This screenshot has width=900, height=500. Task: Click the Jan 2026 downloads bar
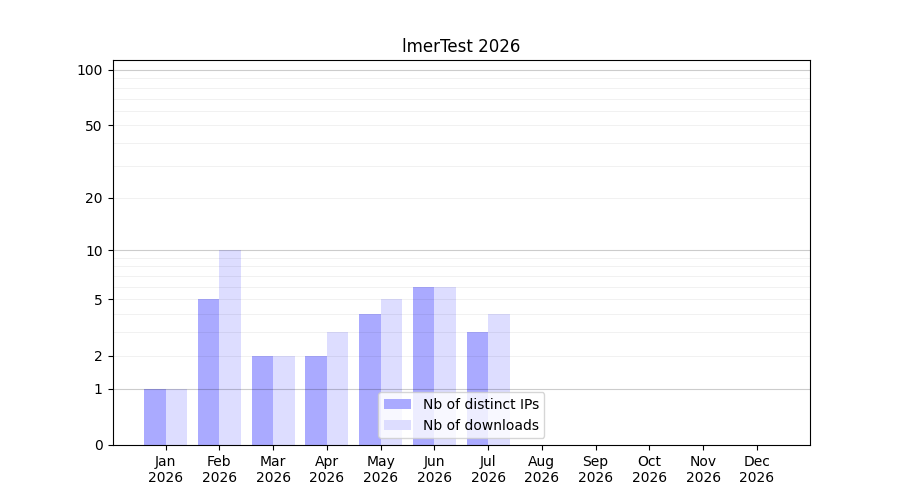(x=176, y=417)
